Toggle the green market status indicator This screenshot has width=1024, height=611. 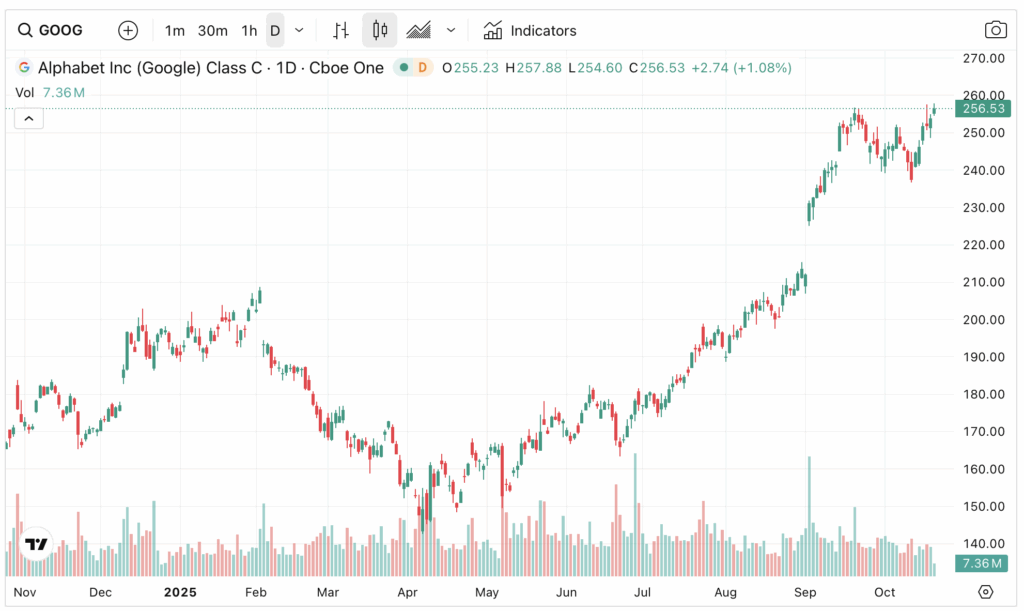pyautogui.click(x=404, y=68)
